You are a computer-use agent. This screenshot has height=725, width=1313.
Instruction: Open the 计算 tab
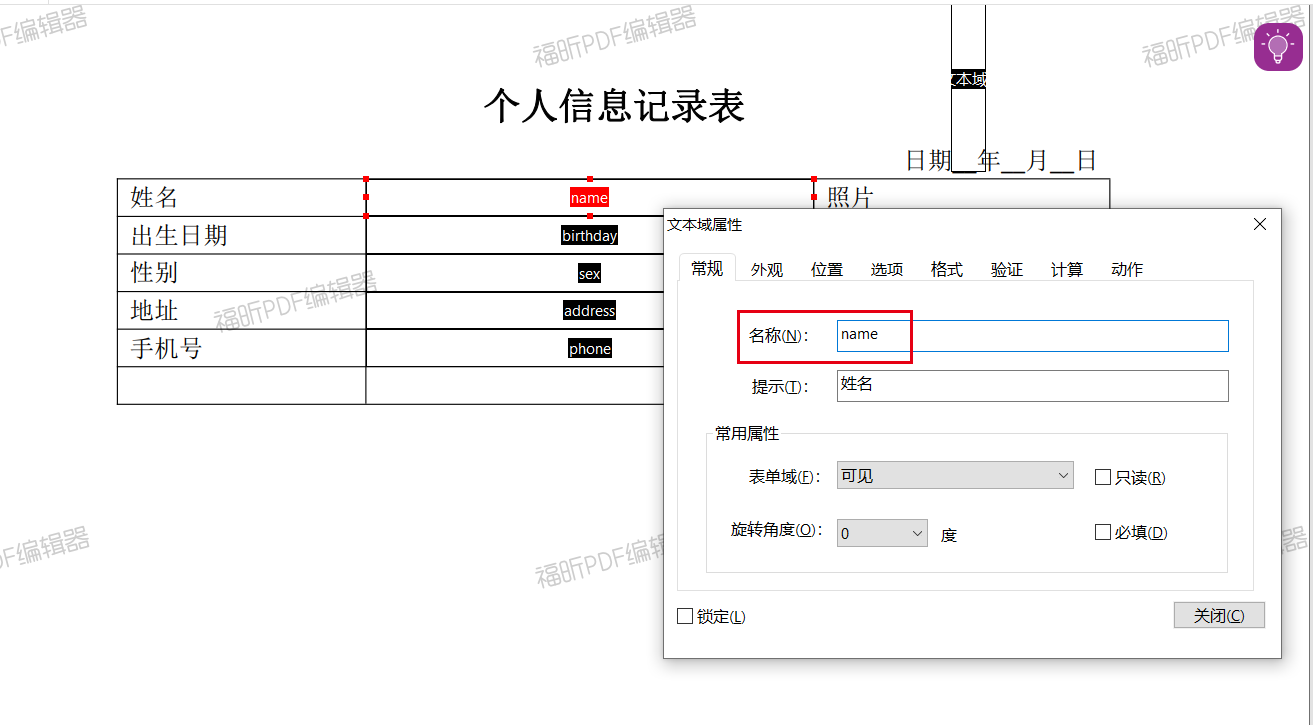(x=1067, y=269)
